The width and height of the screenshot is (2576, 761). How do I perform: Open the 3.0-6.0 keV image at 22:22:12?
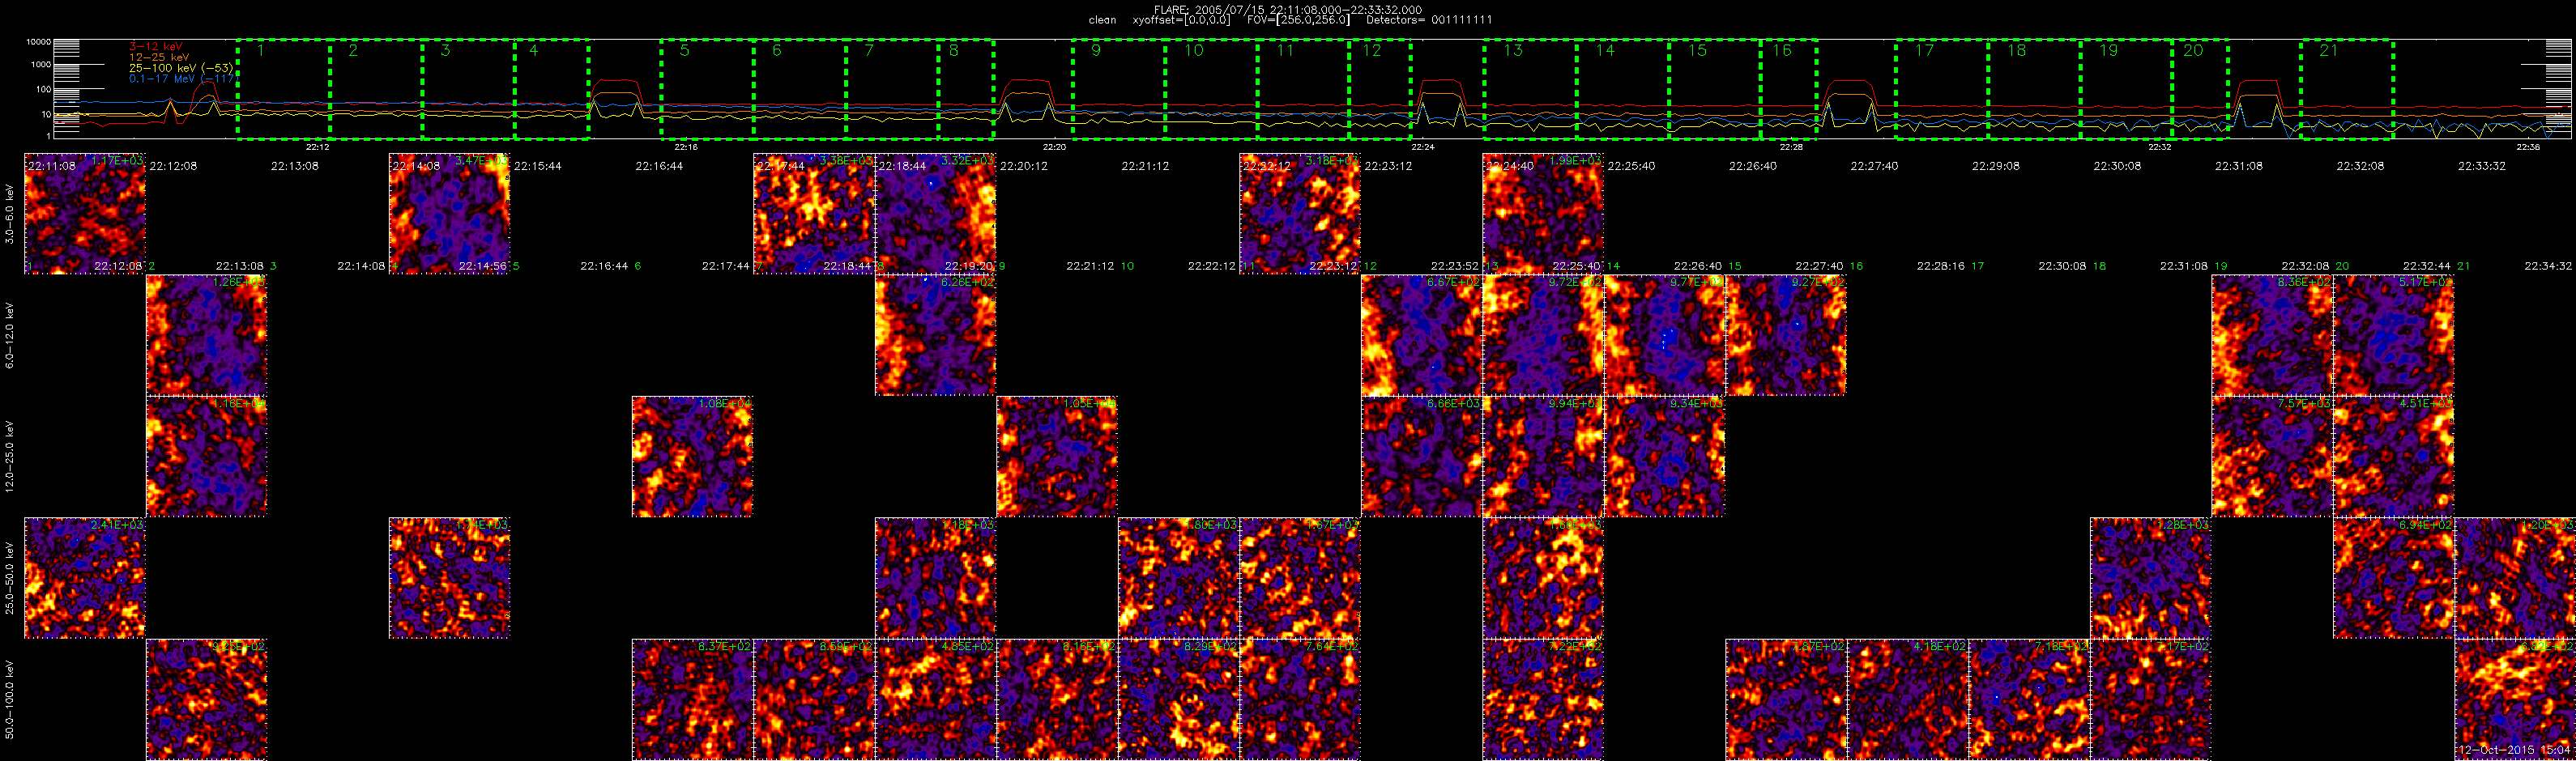(x=1300, y=214)
